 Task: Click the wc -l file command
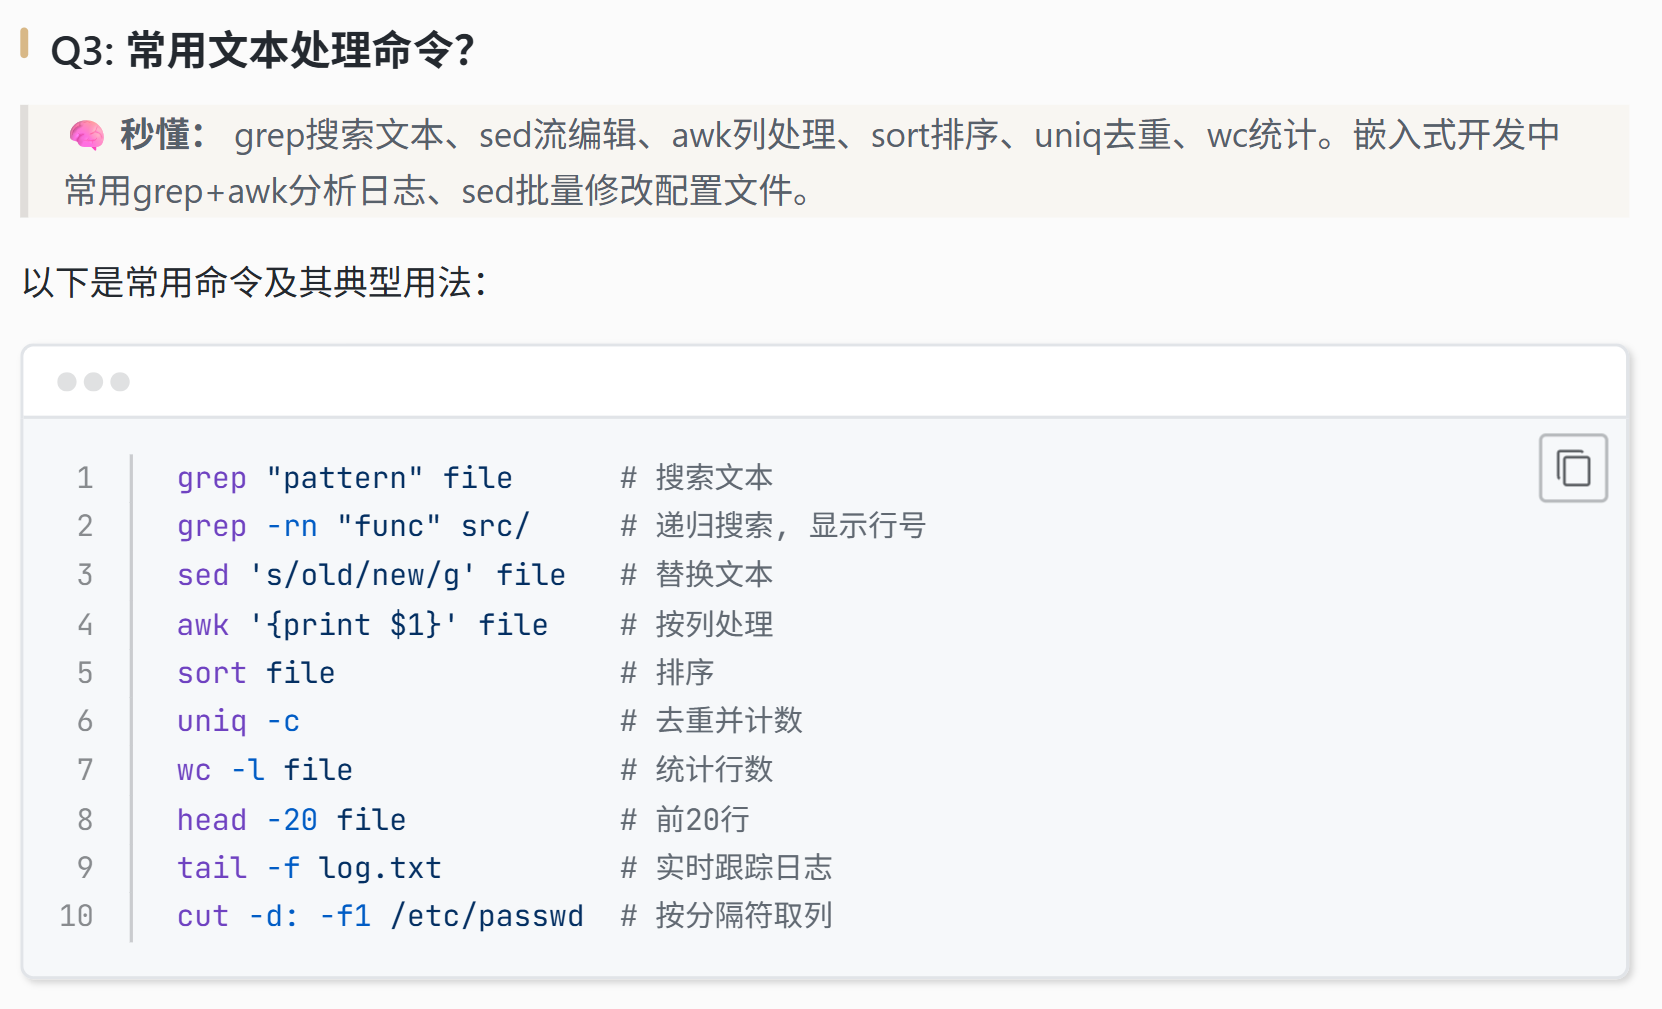click(x=265, y=770)
